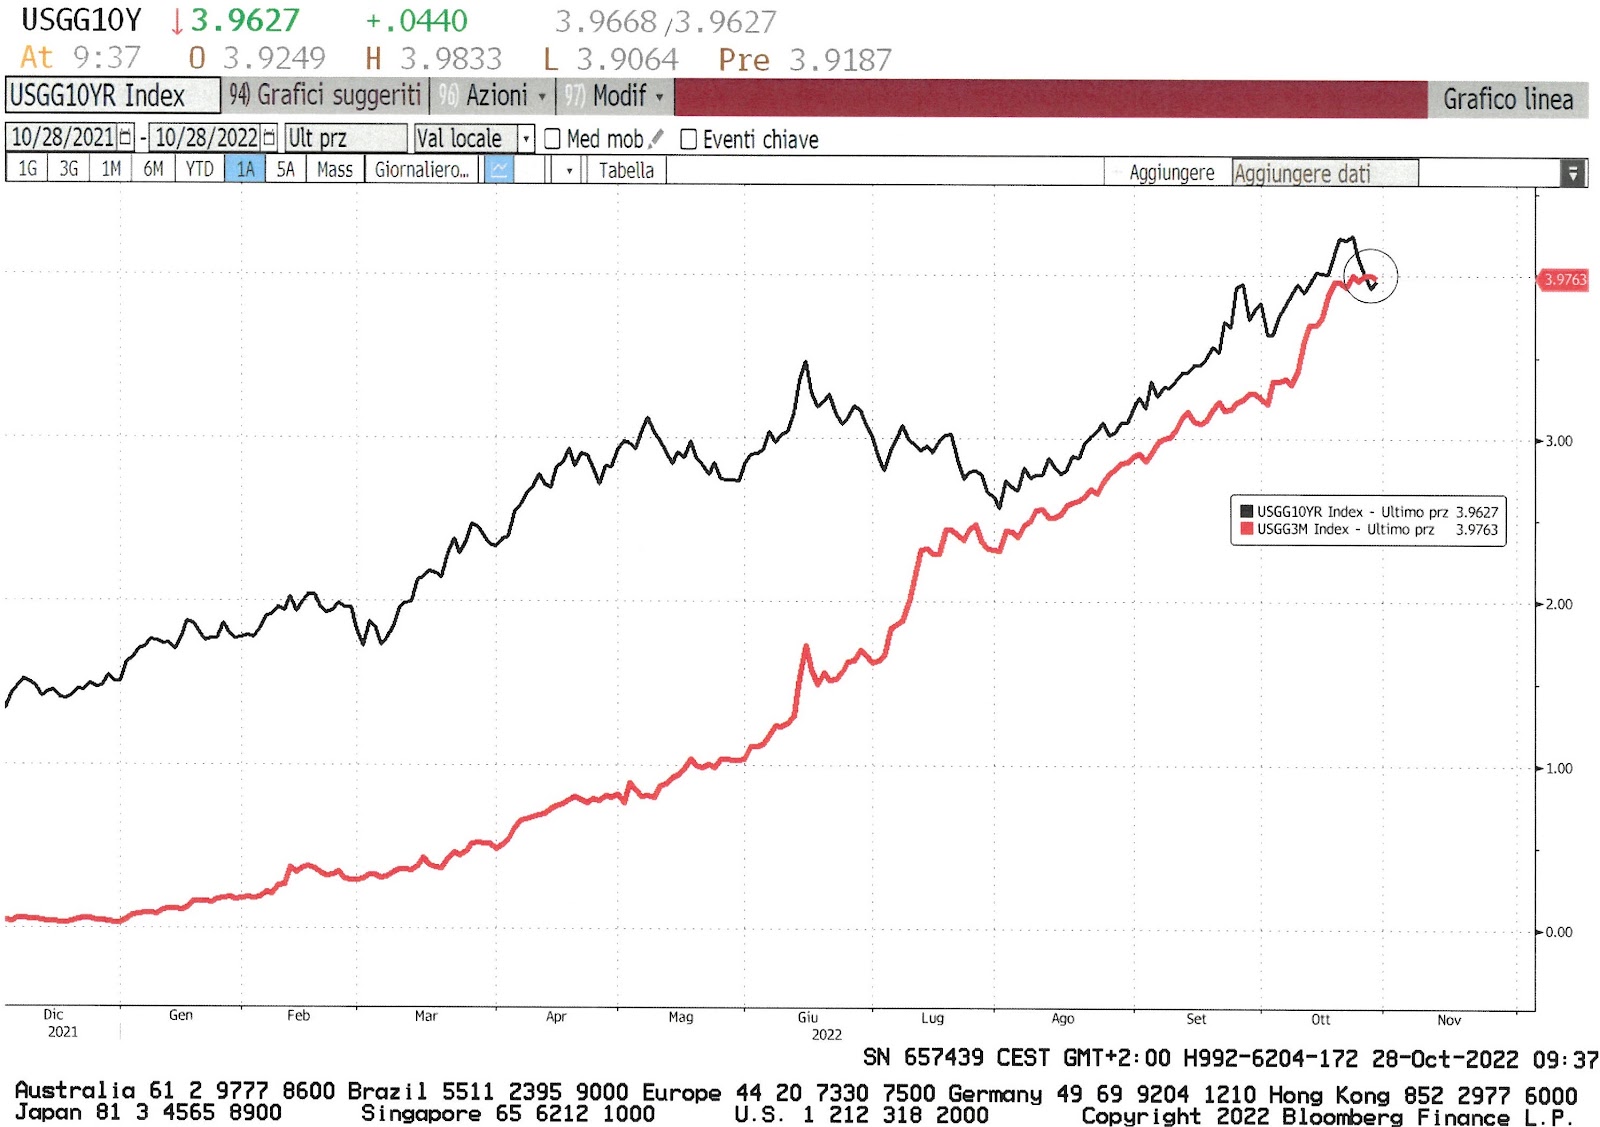Click the 2.00 y-axis label
1600x1127 pixels.
(1558, 604)
